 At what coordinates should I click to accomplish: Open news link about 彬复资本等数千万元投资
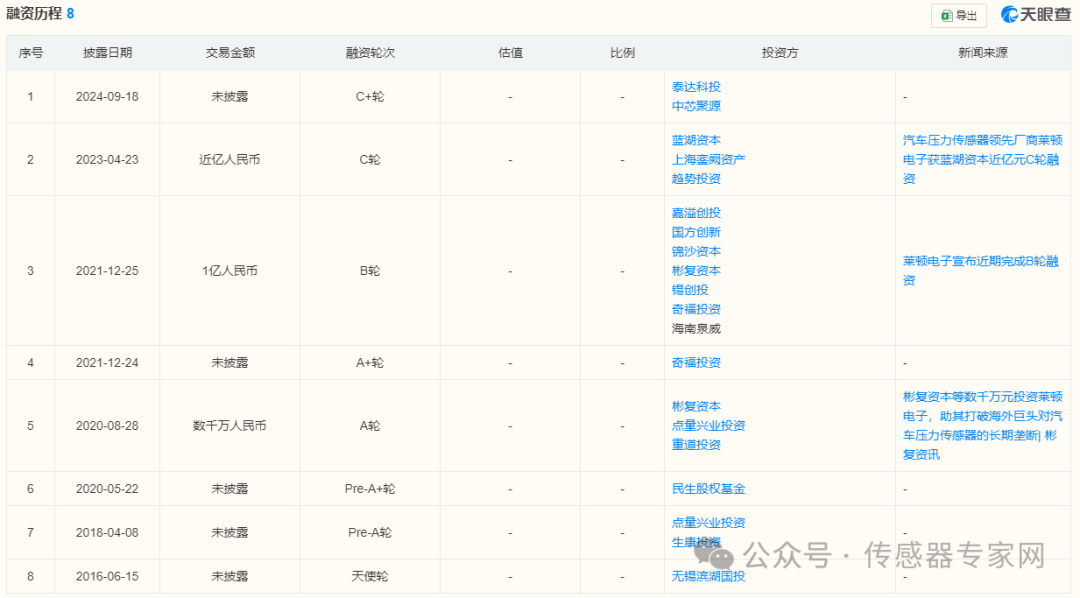[982, 426]
